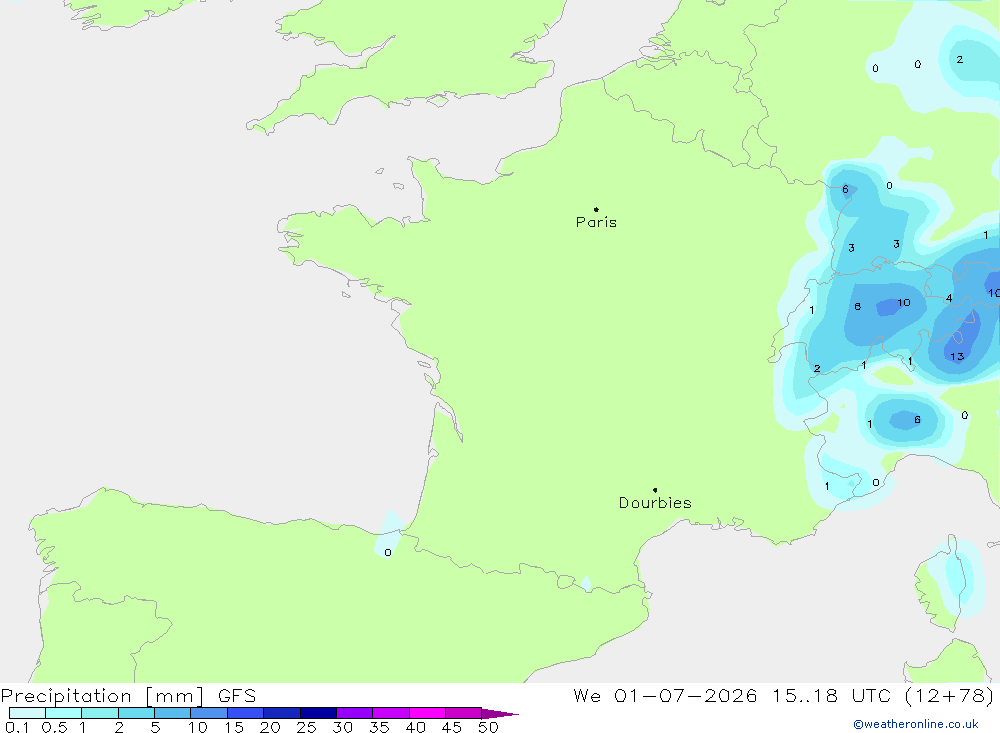This screenshot has width=1000, height=733.
Task: Pick the 10–15 mm legend color swatch
Action: point(209,713)
